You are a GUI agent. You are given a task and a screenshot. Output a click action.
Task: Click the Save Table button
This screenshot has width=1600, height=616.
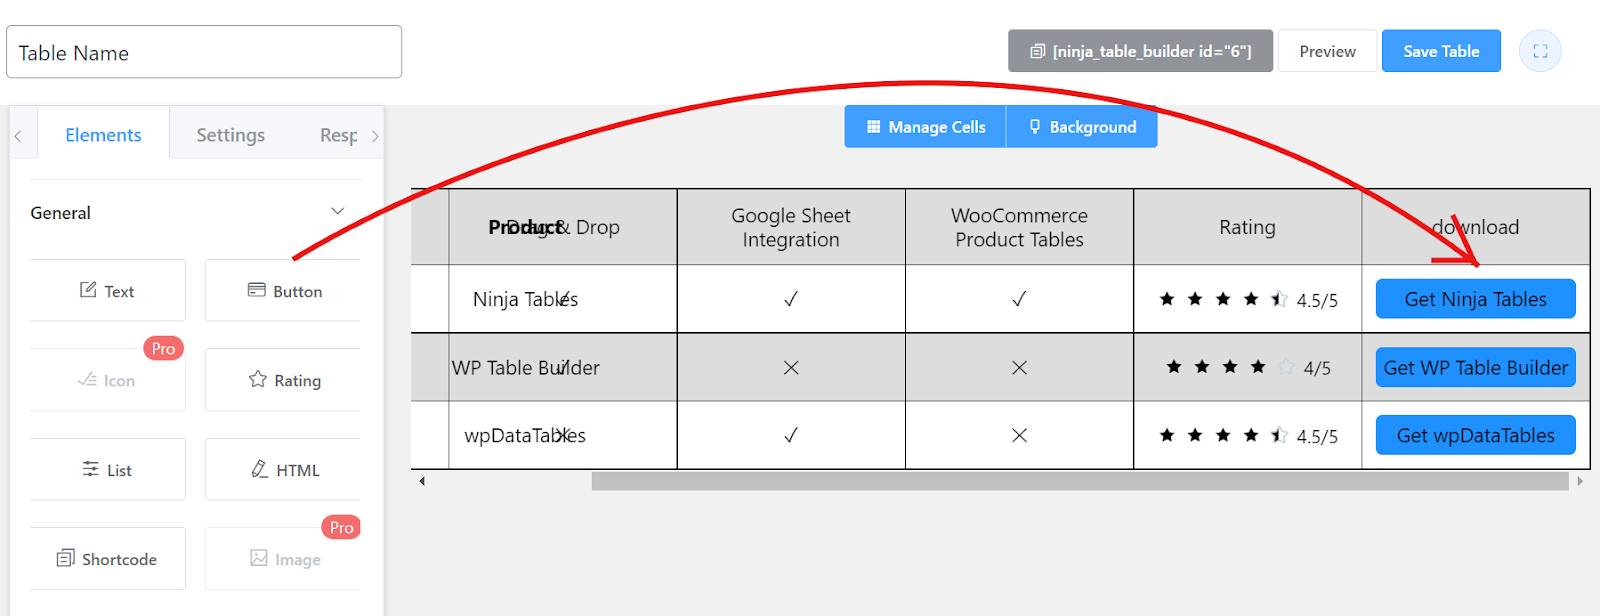[1441, 51]
